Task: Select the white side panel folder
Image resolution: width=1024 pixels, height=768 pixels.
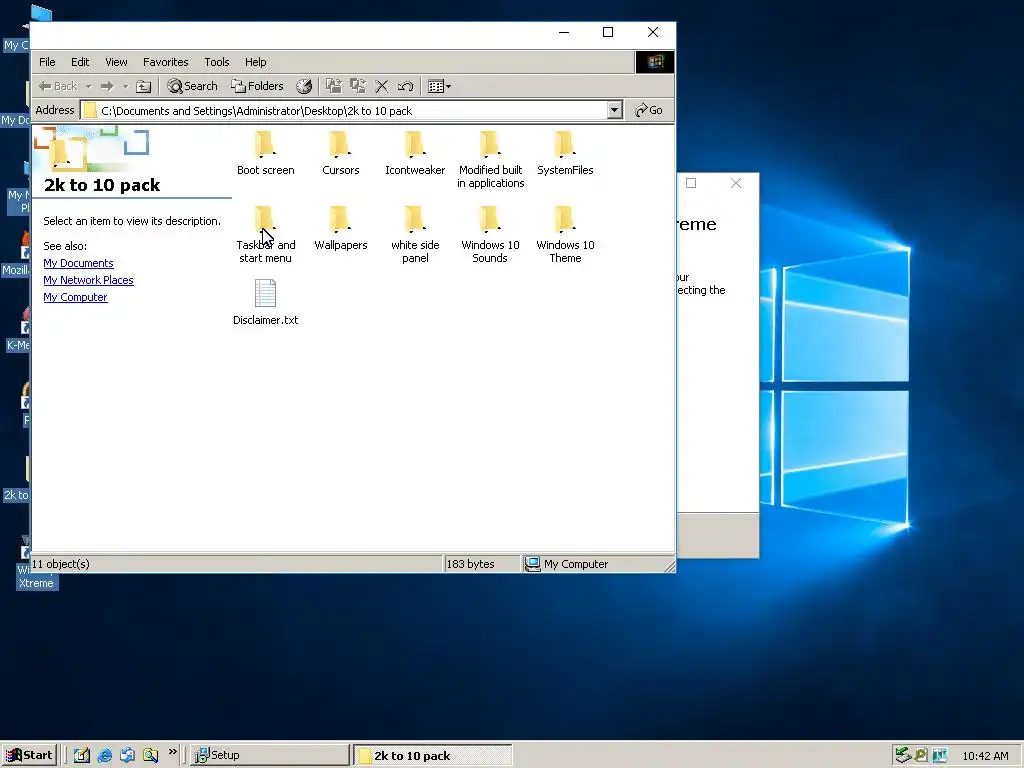Action: 415,235
